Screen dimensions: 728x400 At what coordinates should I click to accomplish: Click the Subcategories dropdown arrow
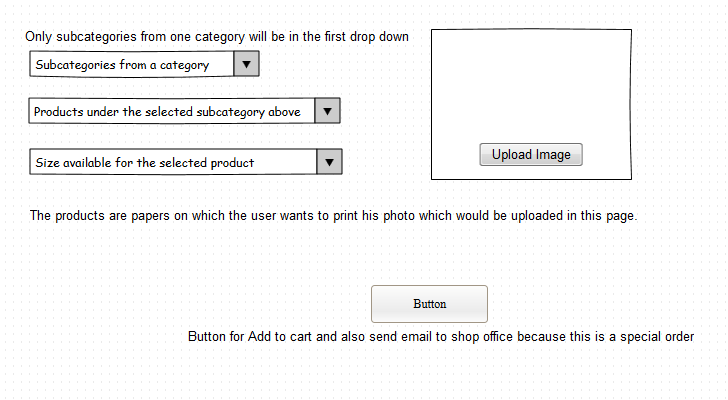(x=246, y=65)
